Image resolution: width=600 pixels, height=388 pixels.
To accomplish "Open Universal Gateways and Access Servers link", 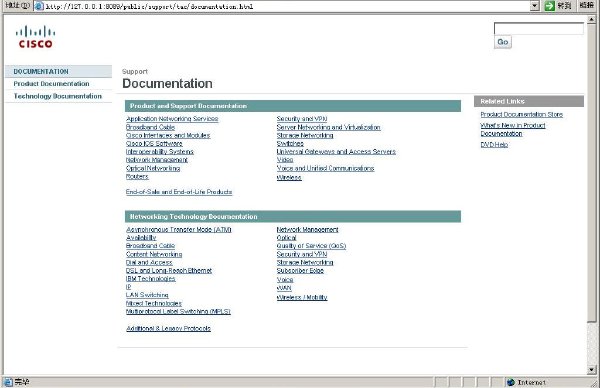I will [x=336, y=152].
